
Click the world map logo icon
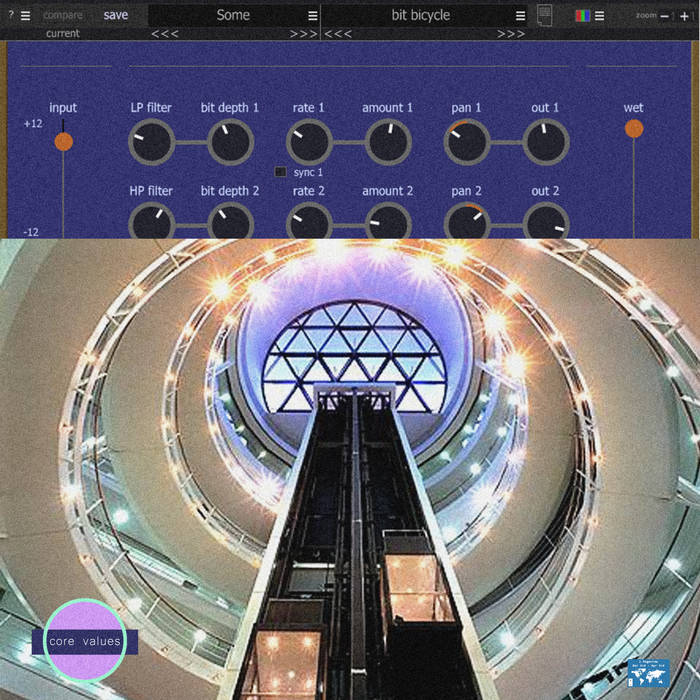pos(647,673)
